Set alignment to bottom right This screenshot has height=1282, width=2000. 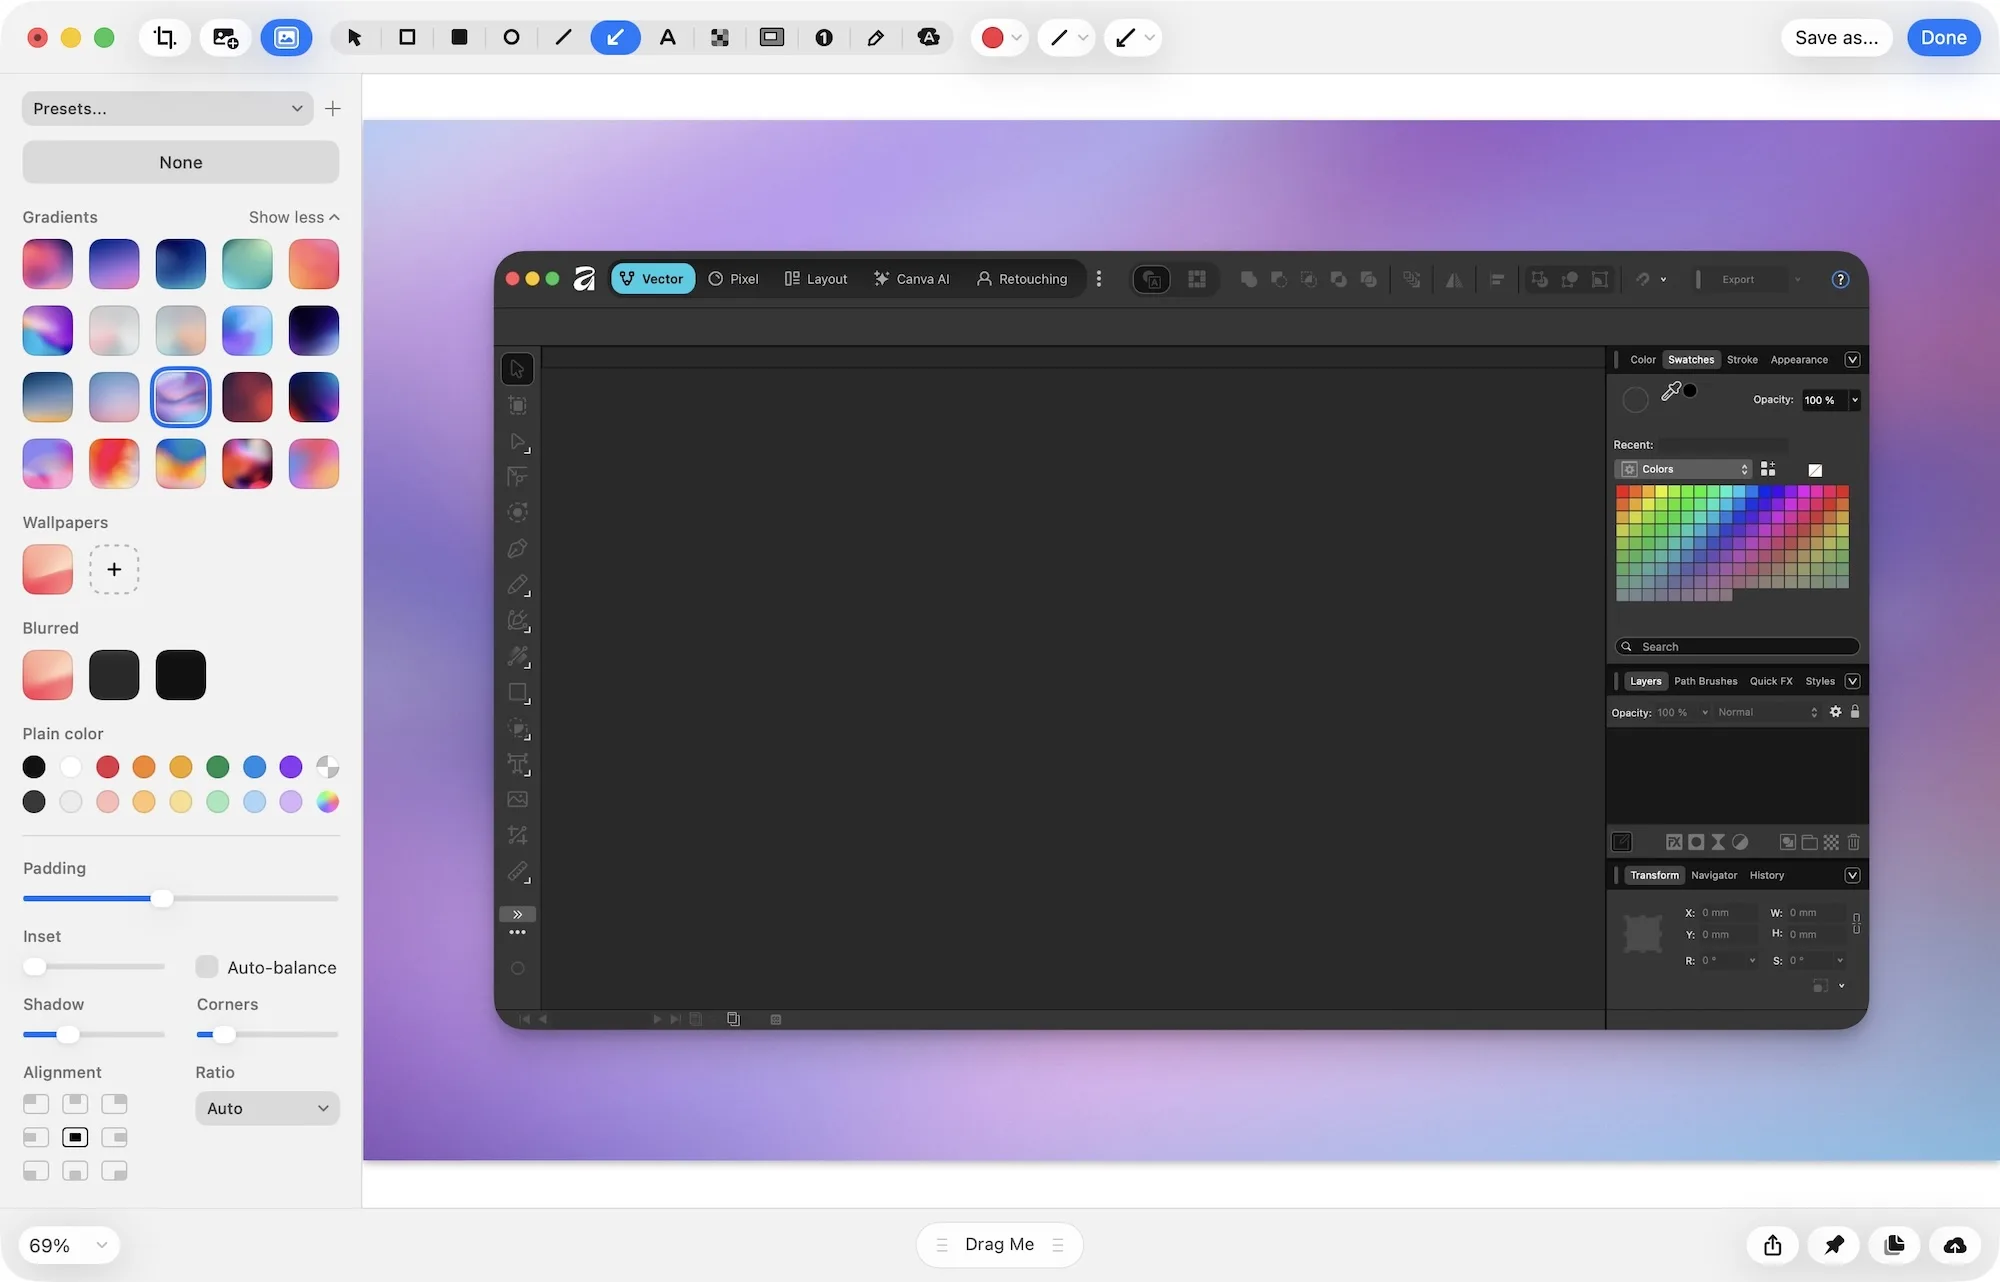[114, 1171]
